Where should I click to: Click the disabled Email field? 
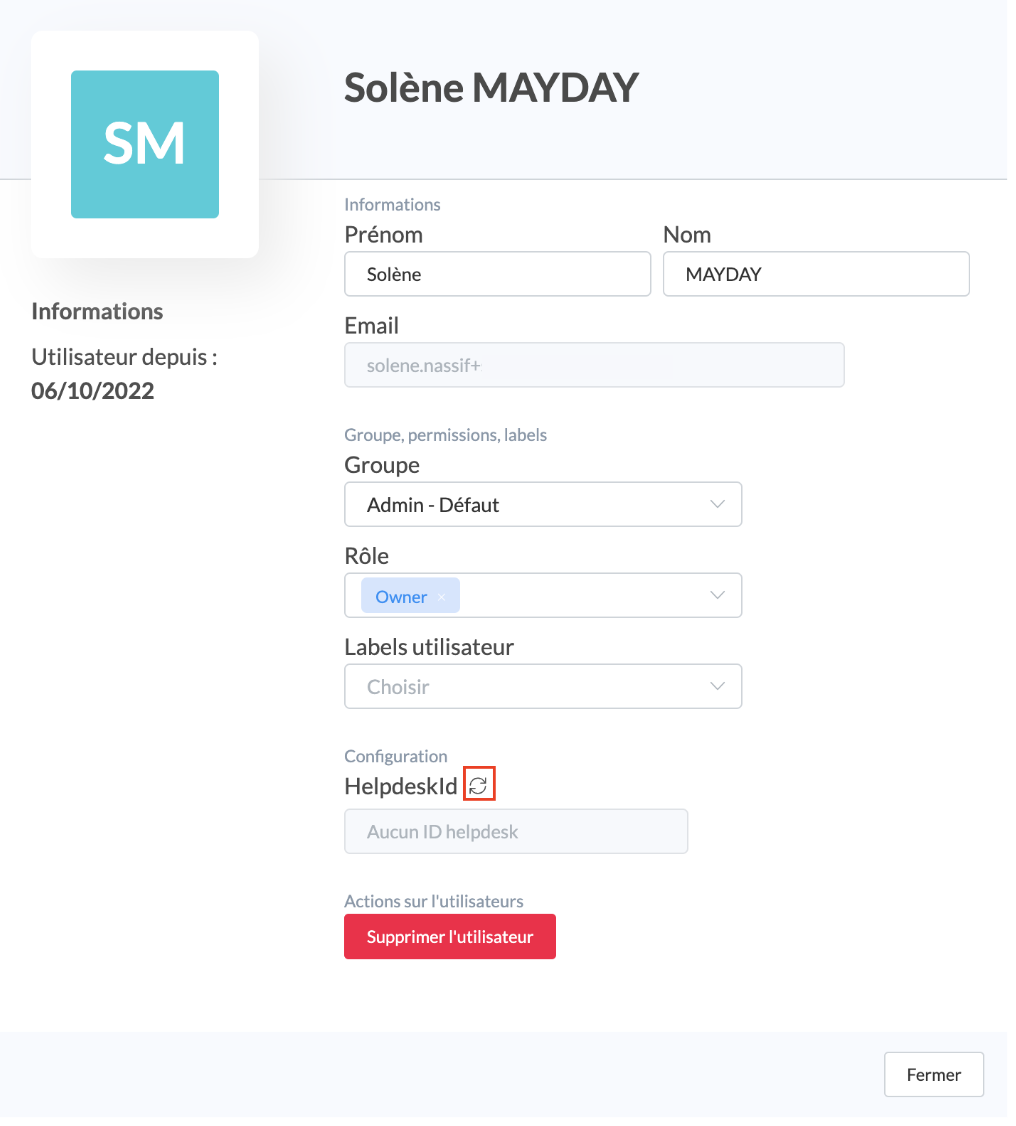pos(594,366)
